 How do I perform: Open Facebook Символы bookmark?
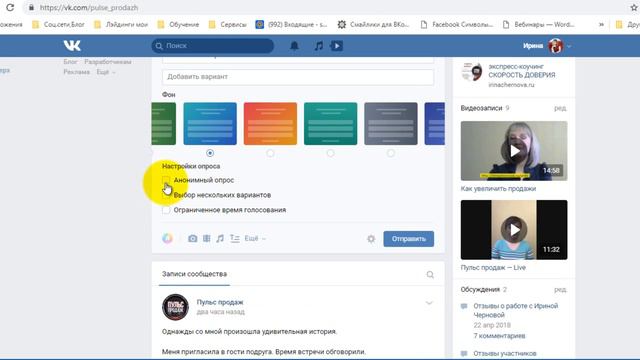(x=457, y=24)
